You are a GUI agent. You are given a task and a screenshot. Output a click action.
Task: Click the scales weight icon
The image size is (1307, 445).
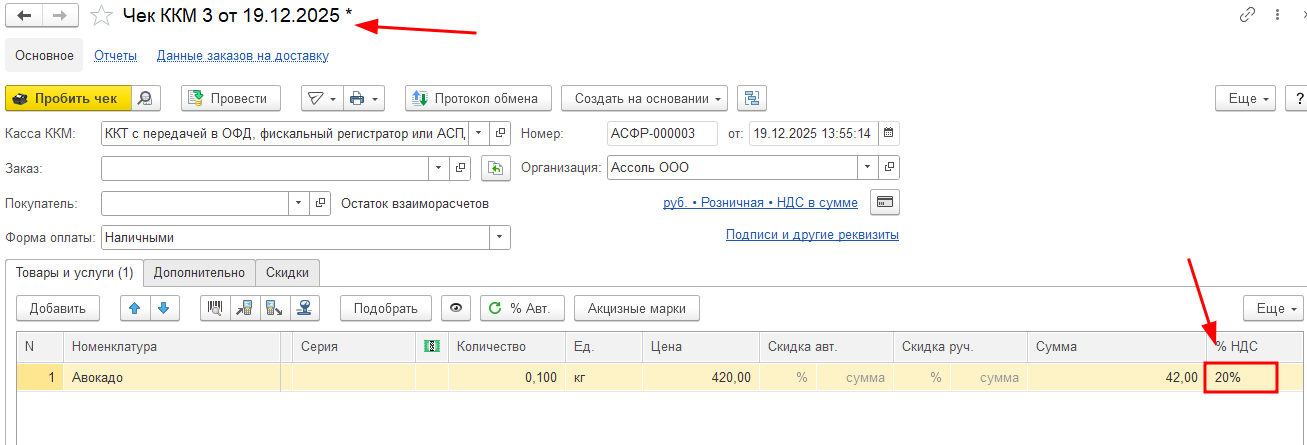point(304,308)
